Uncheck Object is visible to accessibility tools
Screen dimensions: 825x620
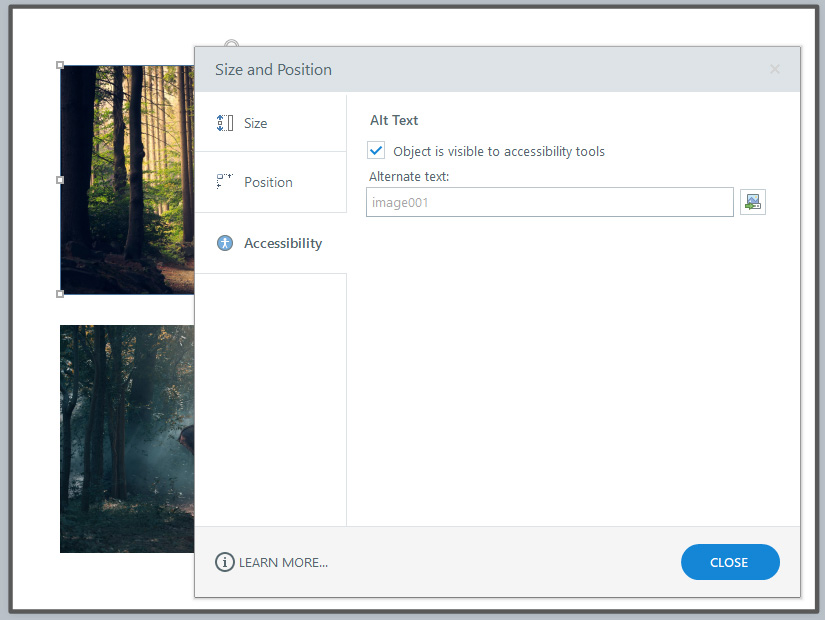point(377,151)
